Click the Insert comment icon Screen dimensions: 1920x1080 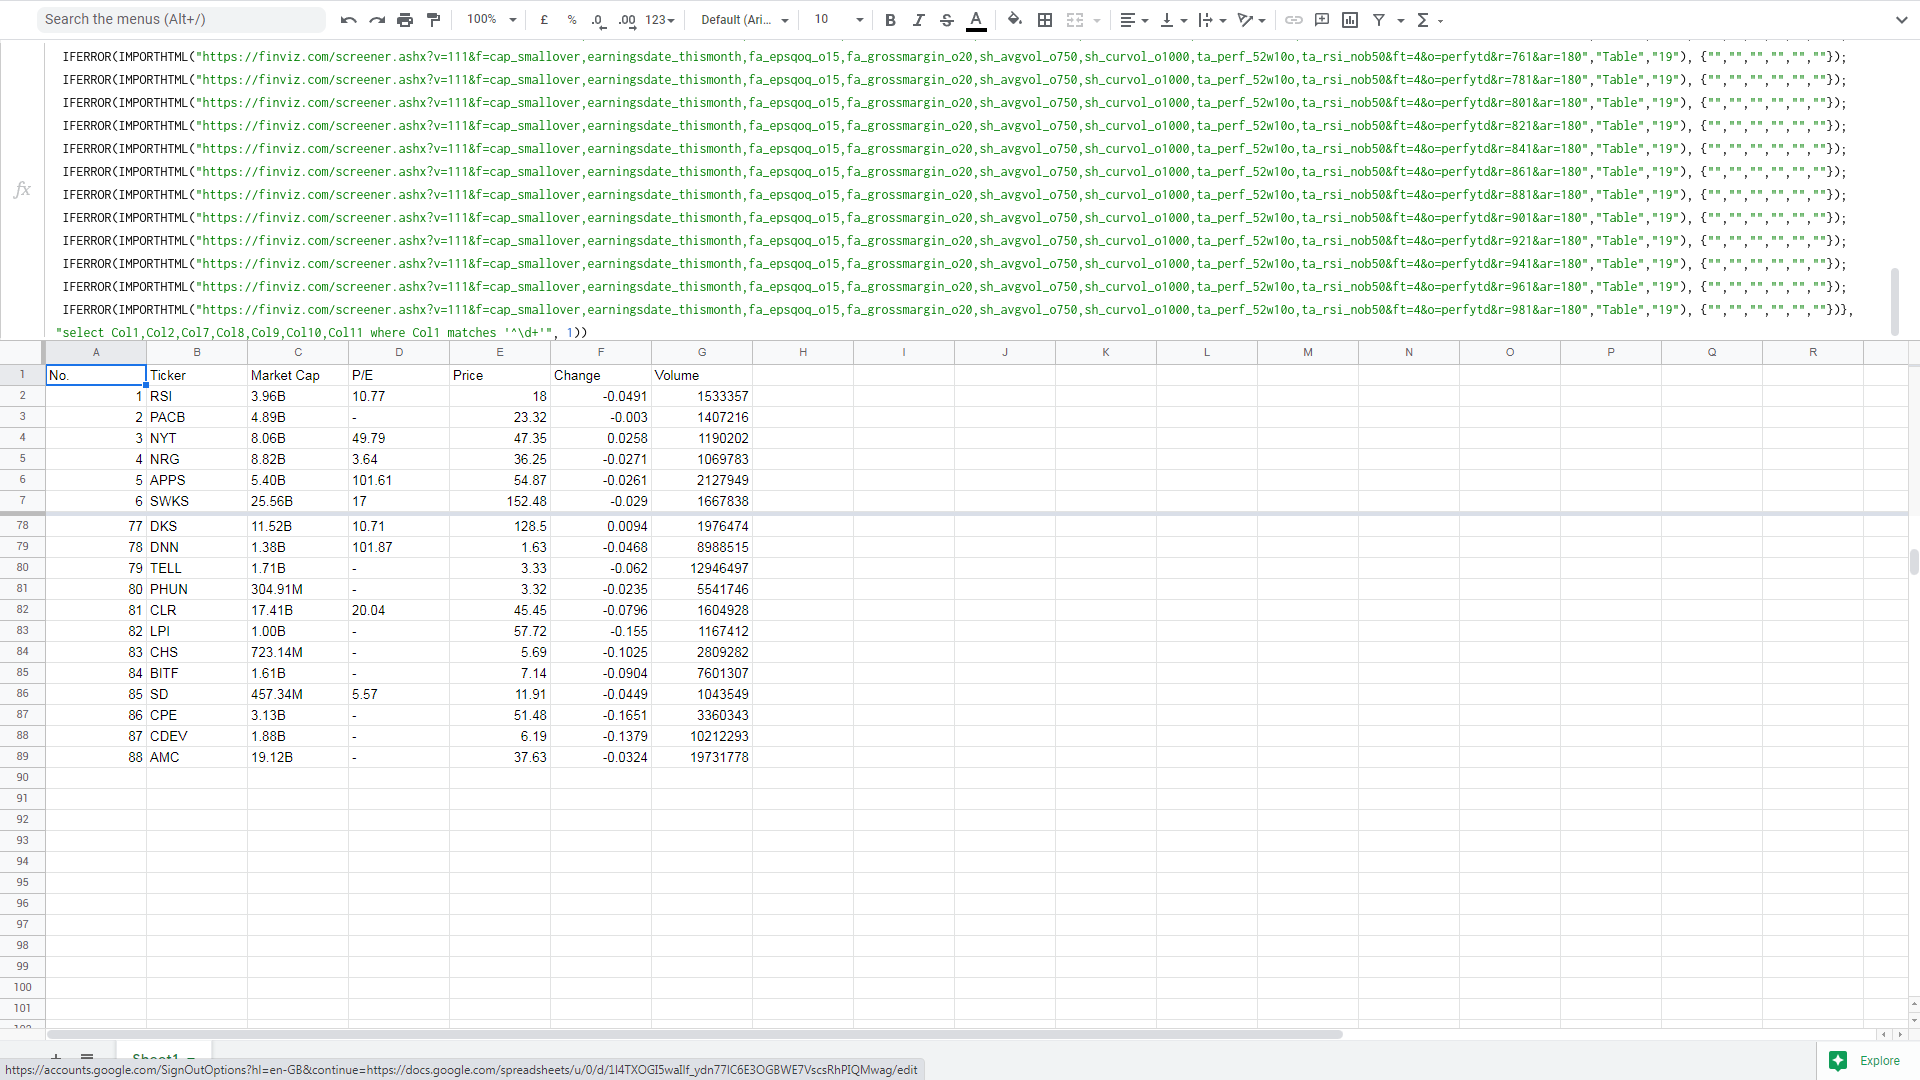pyautogui.click(x=1322, y=20)
